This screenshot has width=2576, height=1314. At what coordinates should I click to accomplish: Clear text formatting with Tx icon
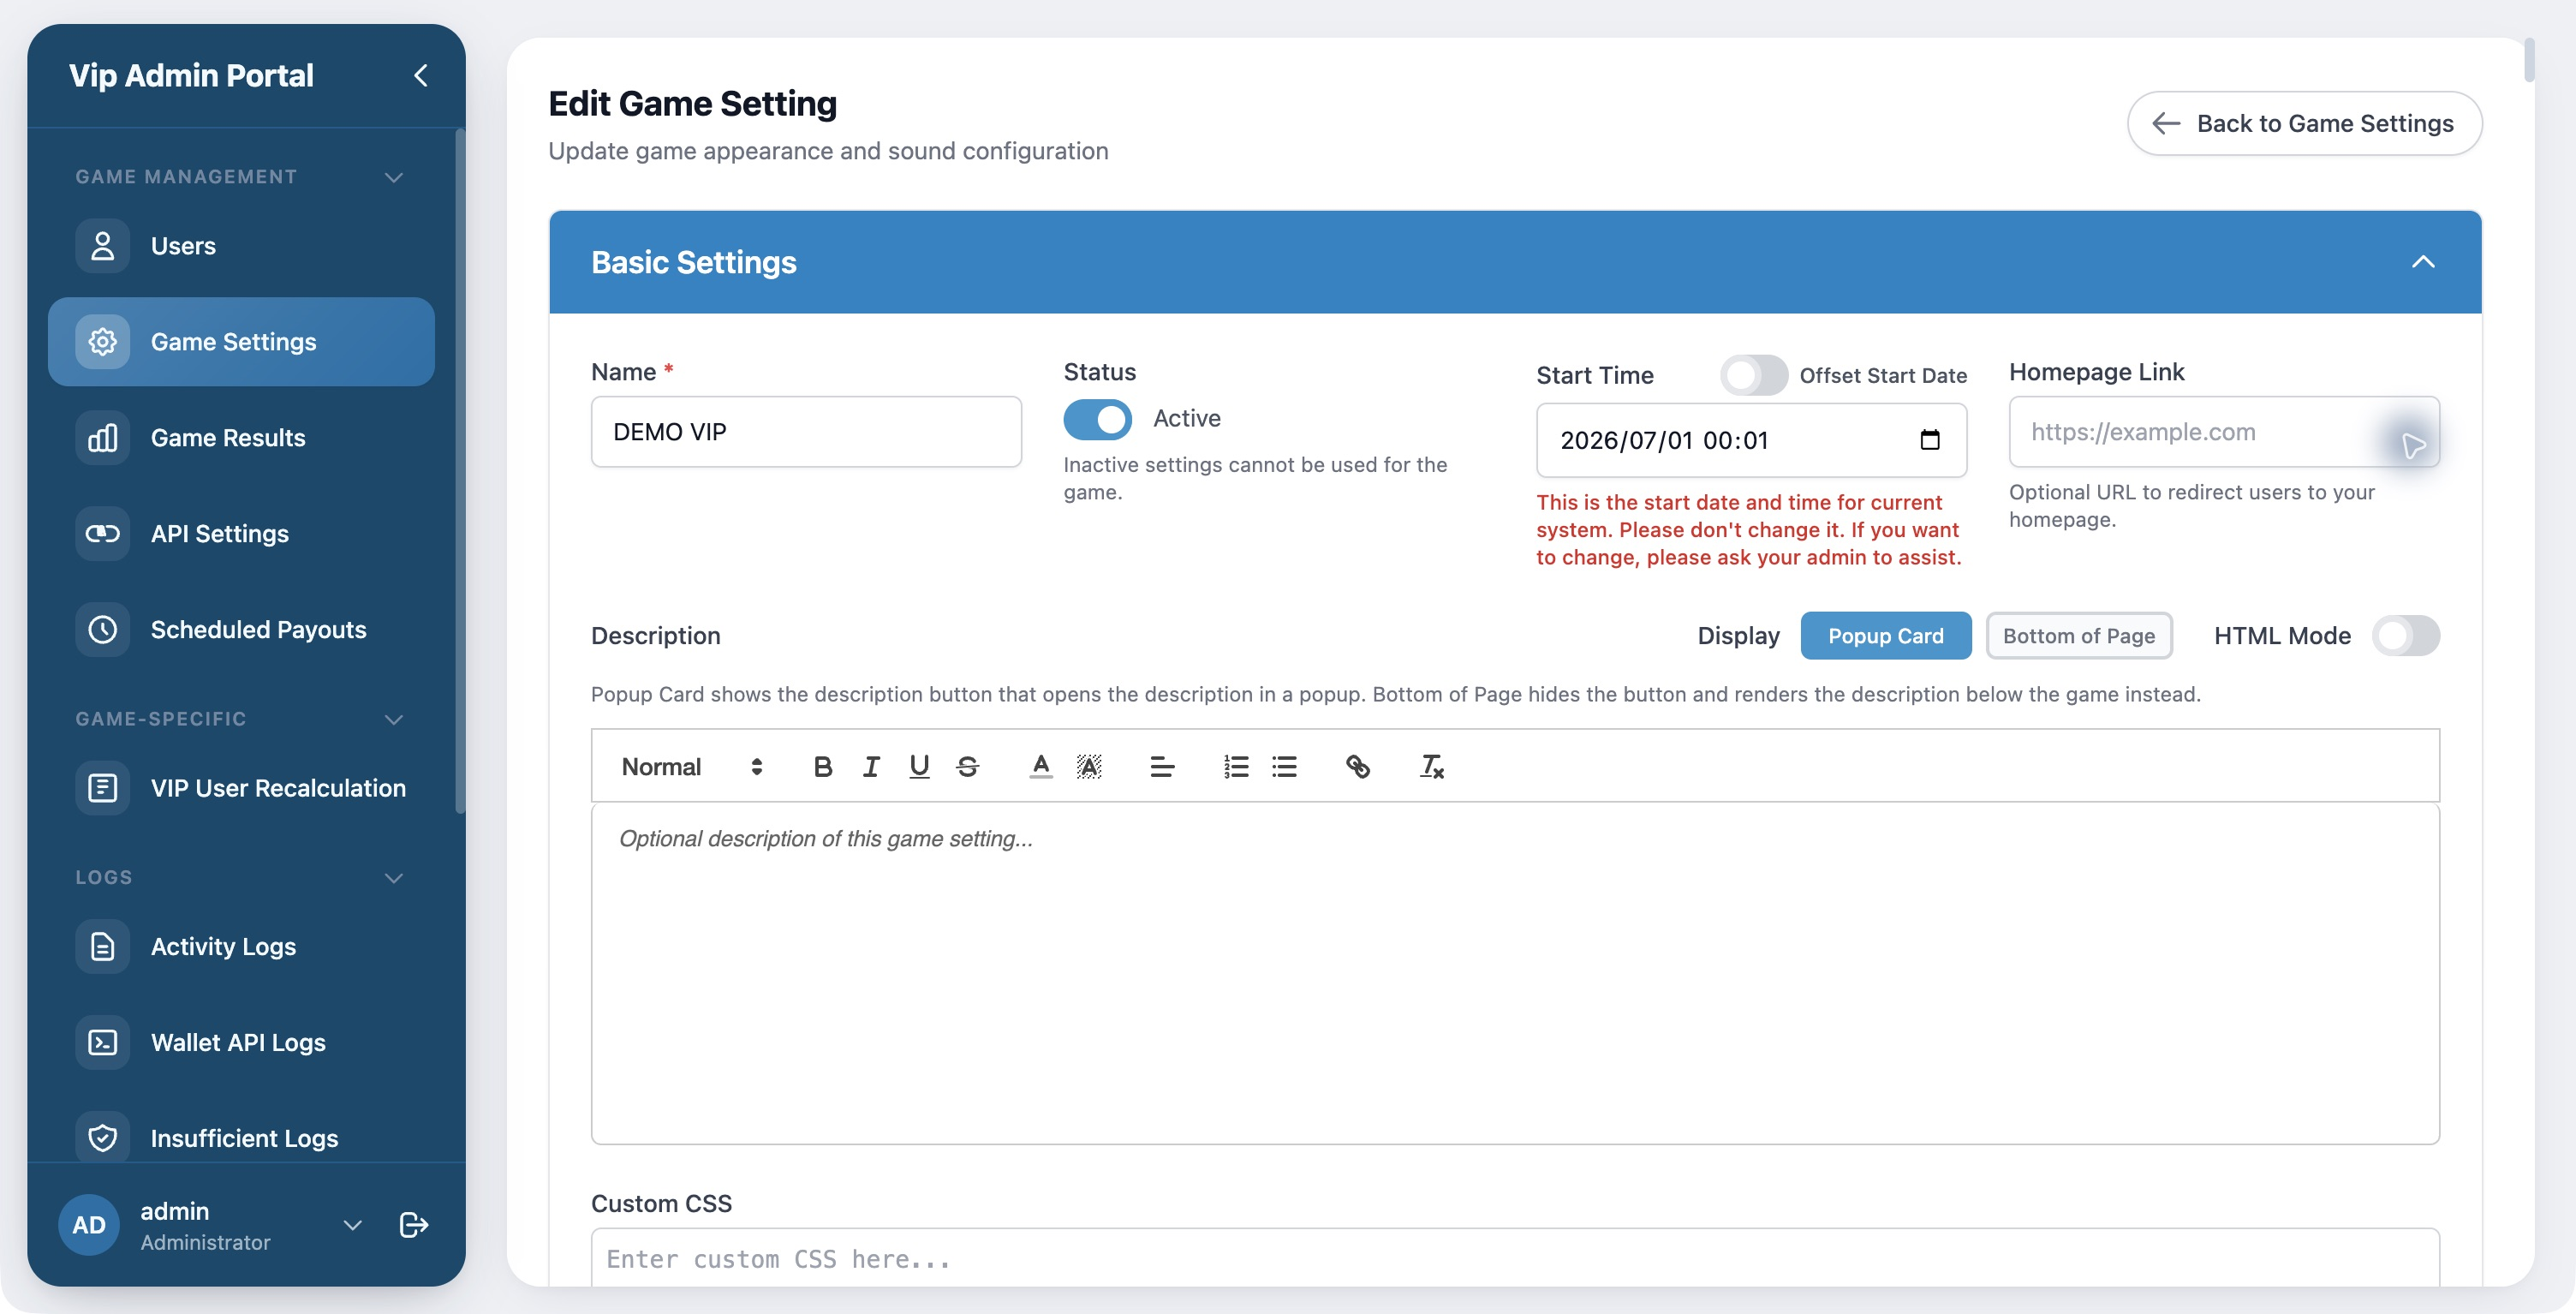pyautogui.click(x=1431, y=767)
